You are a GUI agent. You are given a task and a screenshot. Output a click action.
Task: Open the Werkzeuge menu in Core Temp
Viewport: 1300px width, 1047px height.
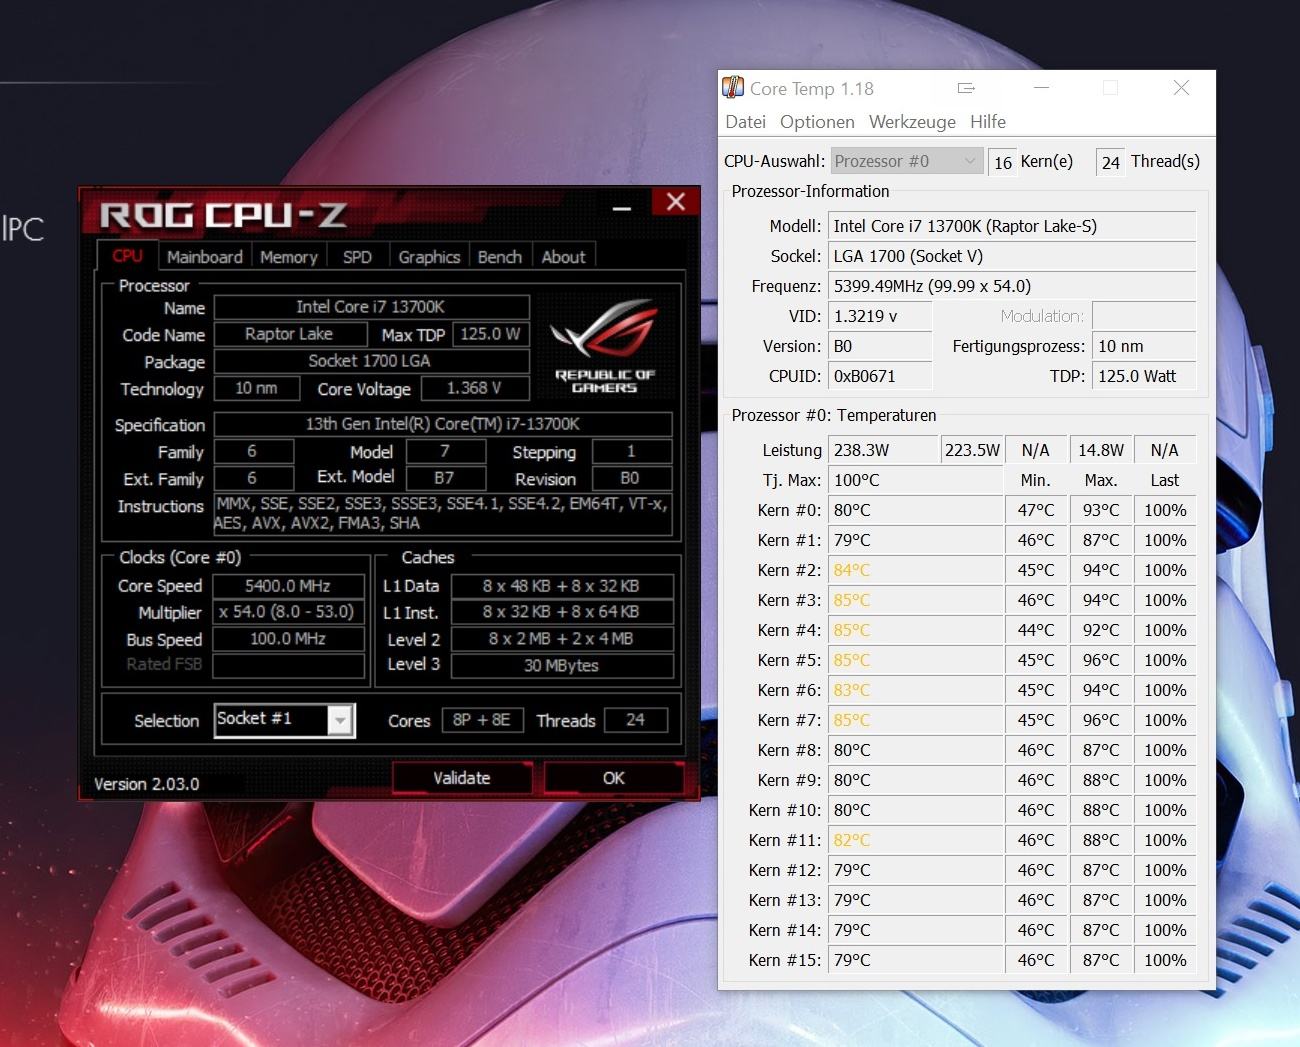tap(912, 122)
